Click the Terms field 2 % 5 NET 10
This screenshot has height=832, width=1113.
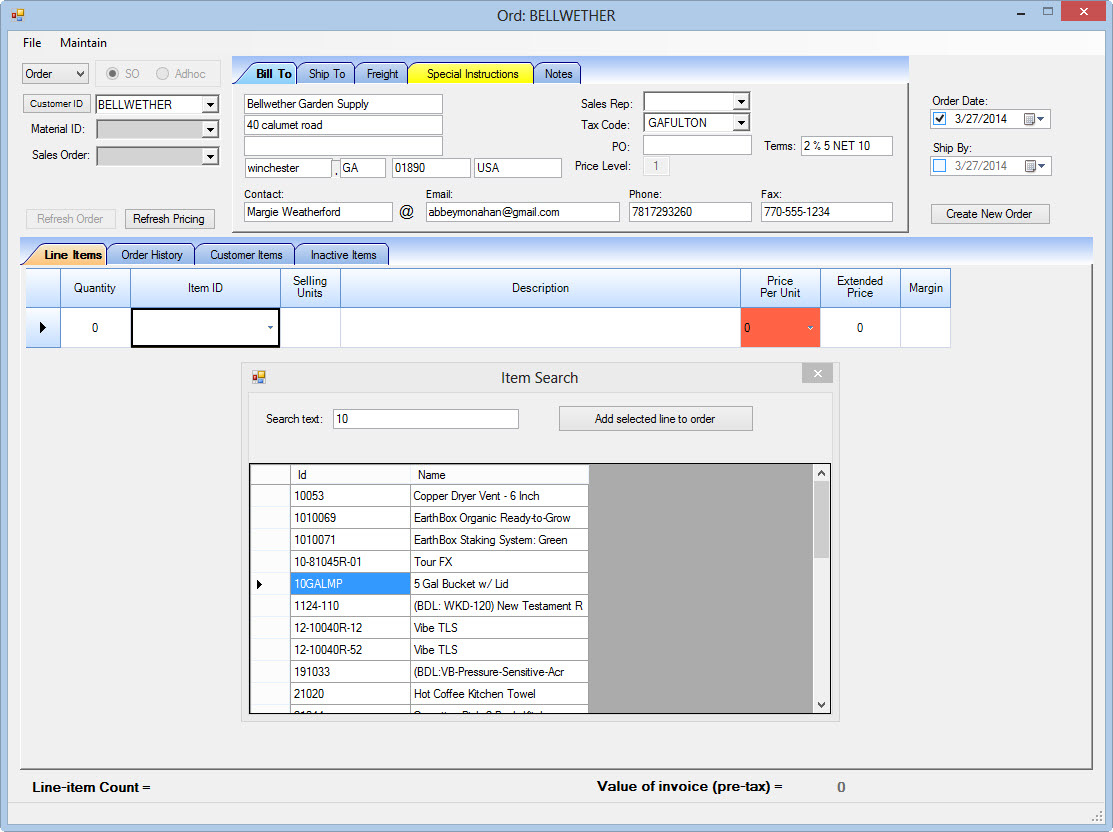pyautogui.click(x=846, y=146)
